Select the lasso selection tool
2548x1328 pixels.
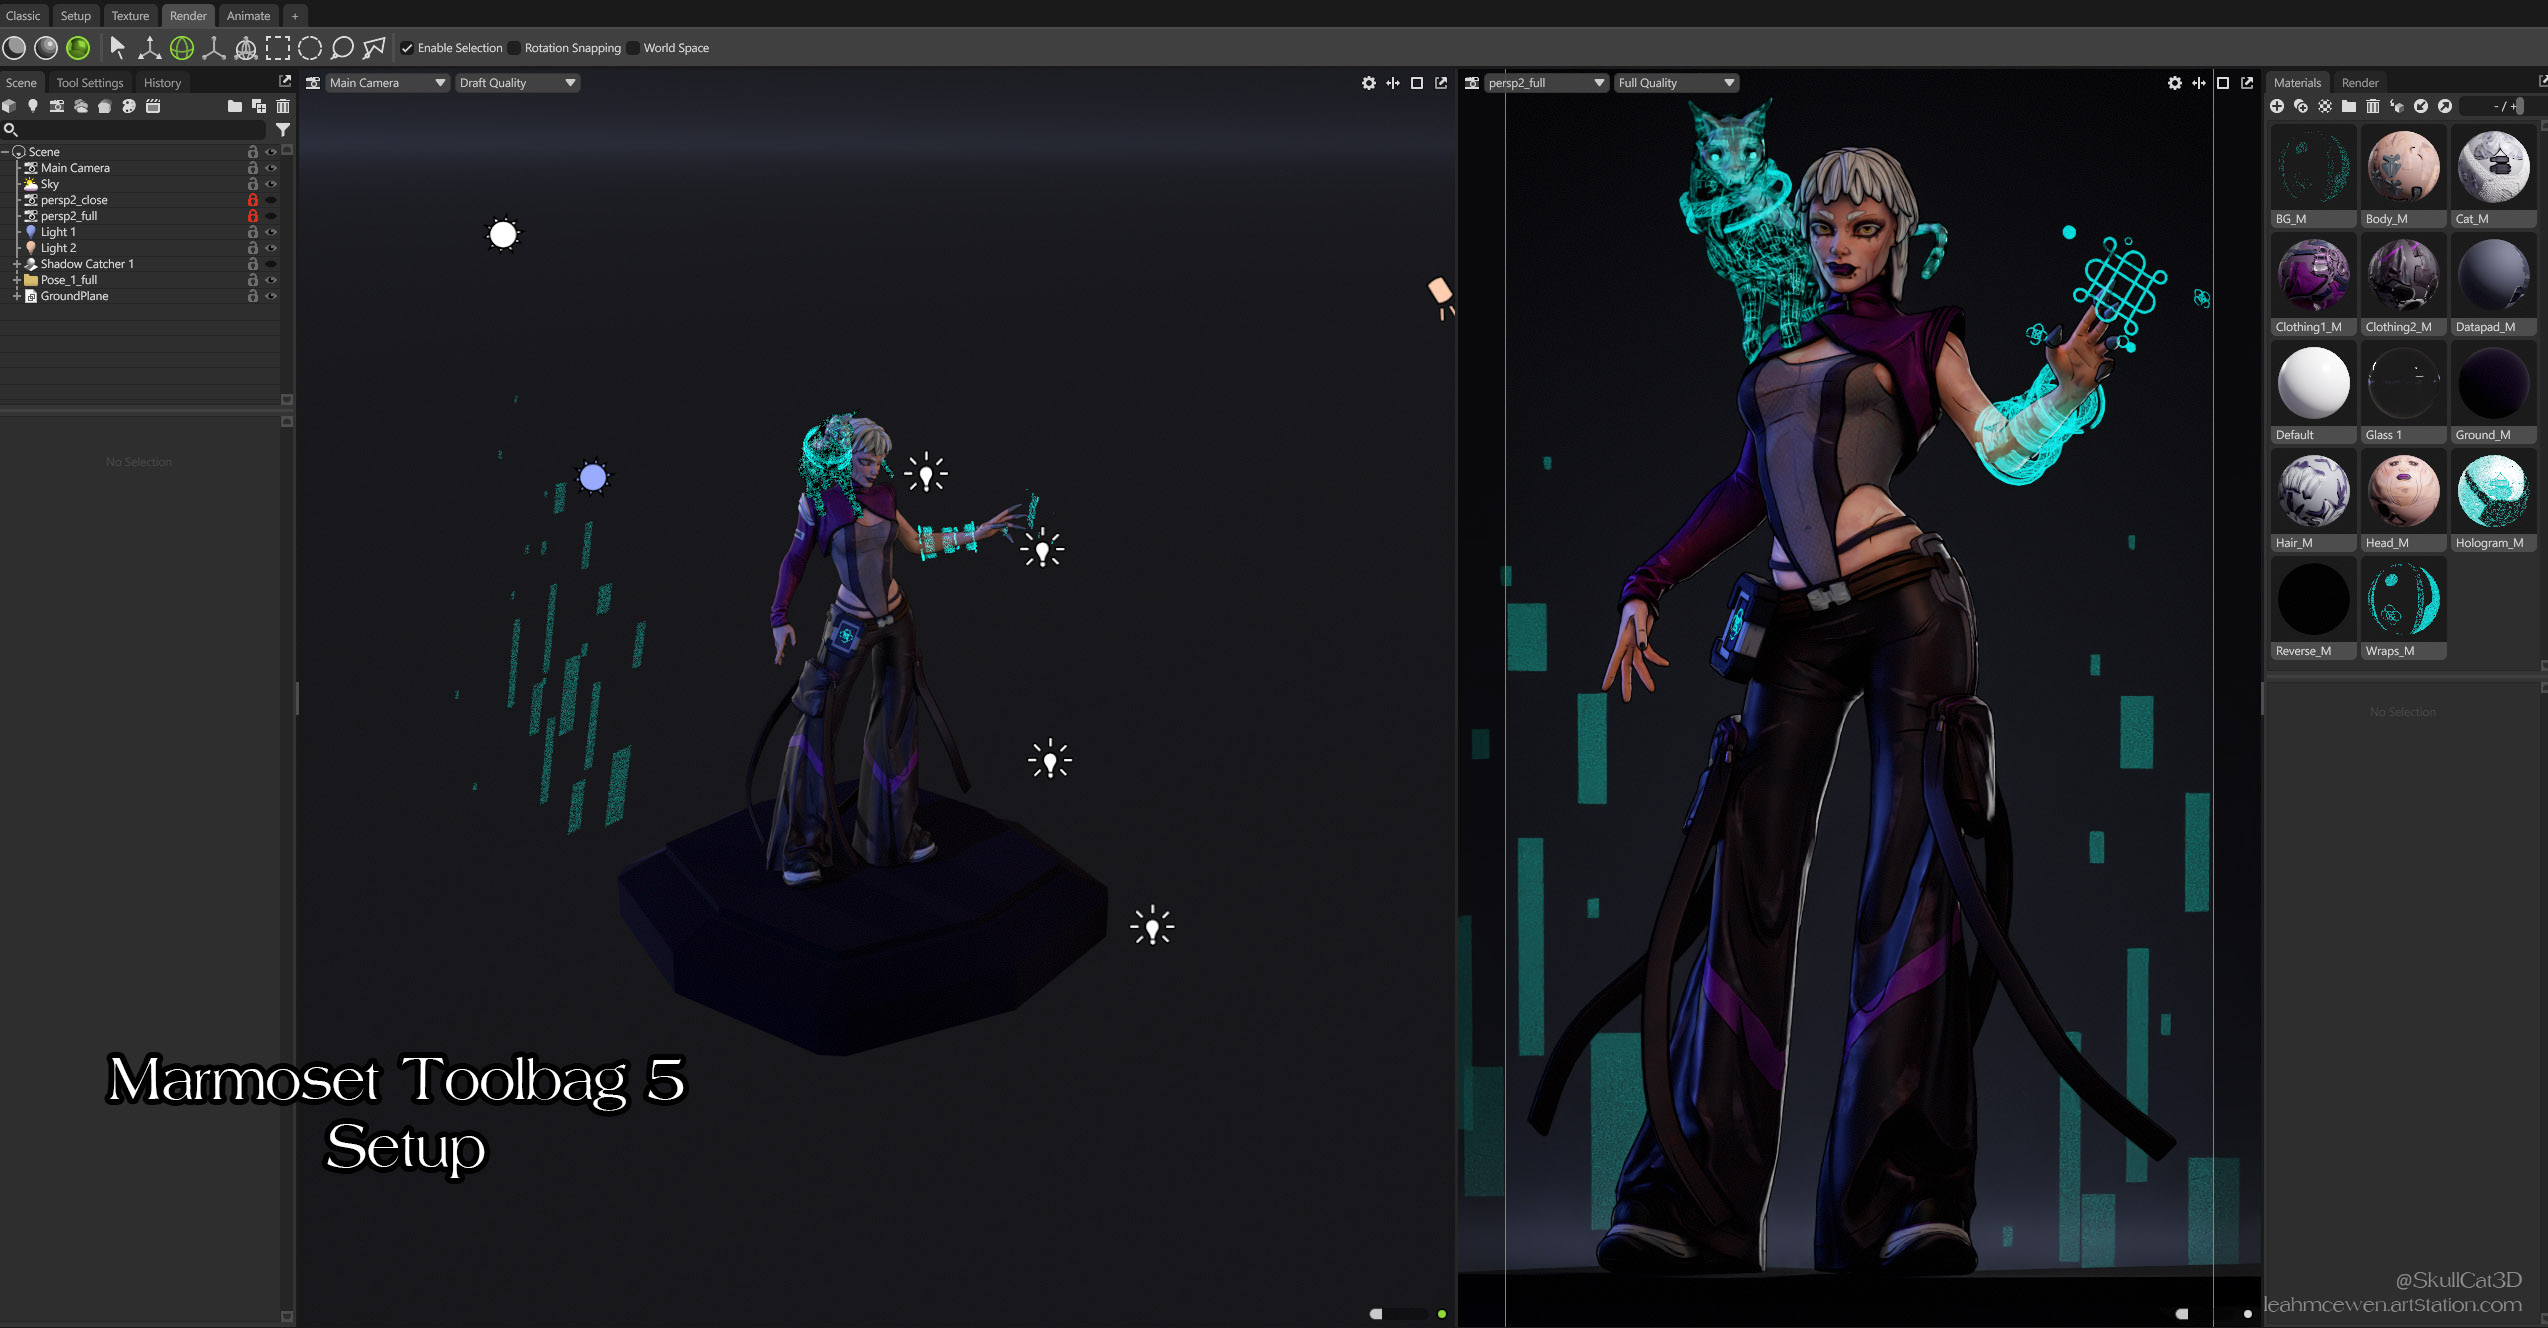click(x=342, y=47)
